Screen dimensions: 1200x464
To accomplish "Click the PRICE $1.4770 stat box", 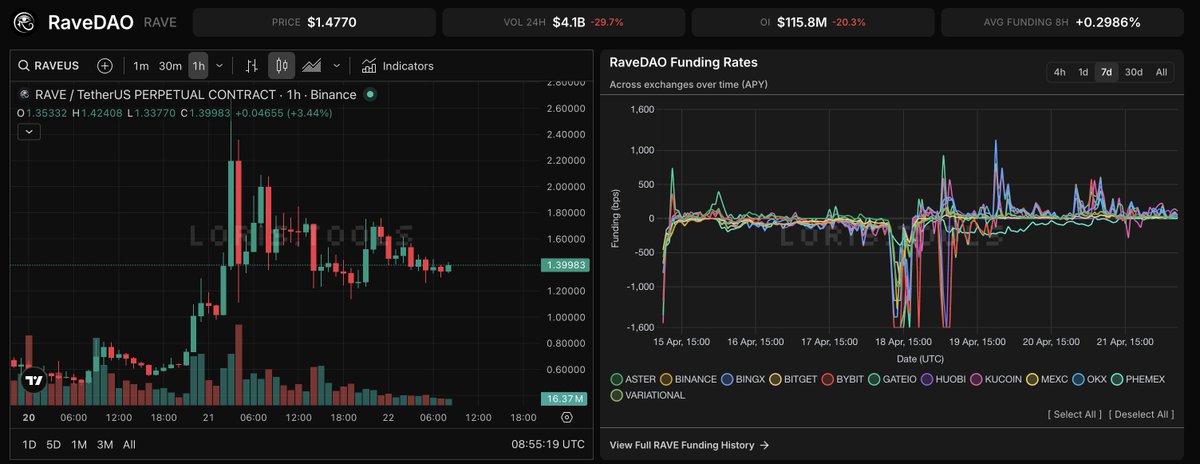I will click(313, 22).
